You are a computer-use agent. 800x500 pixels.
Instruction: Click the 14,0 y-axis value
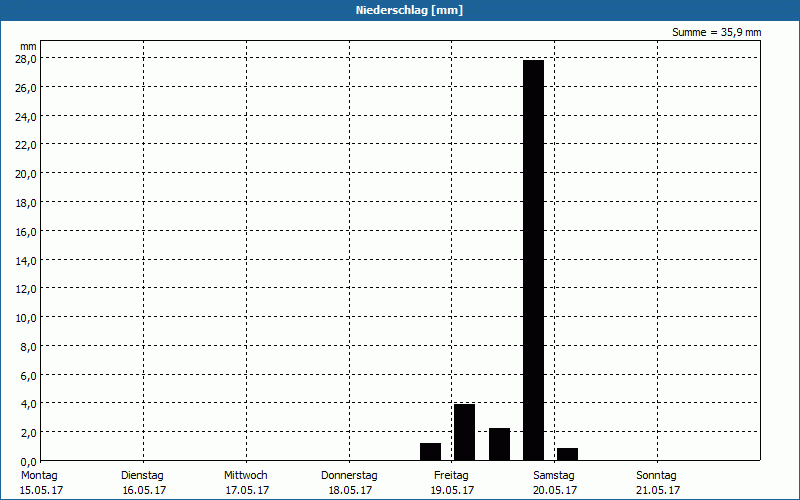tap(26, 261)
